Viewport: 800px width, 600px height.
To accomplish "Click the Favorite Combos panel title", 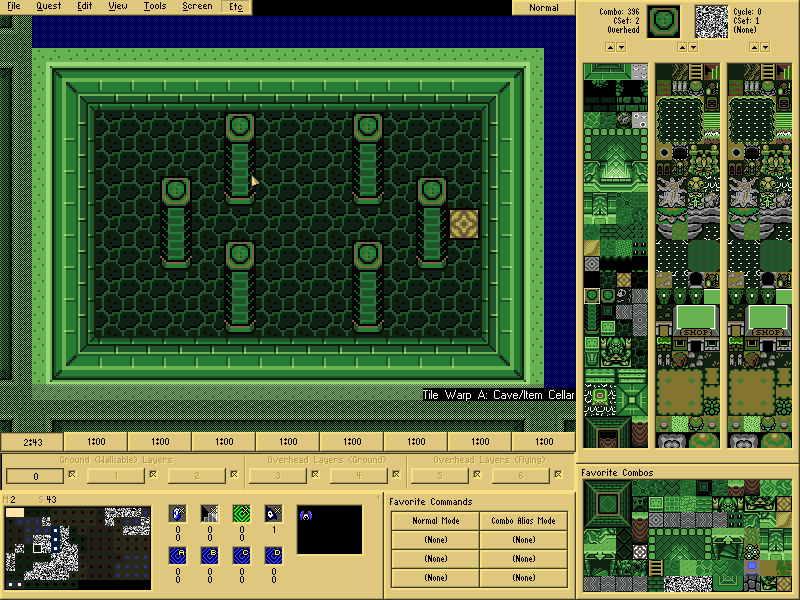I will pyautogui.click(x=617, y=473).
